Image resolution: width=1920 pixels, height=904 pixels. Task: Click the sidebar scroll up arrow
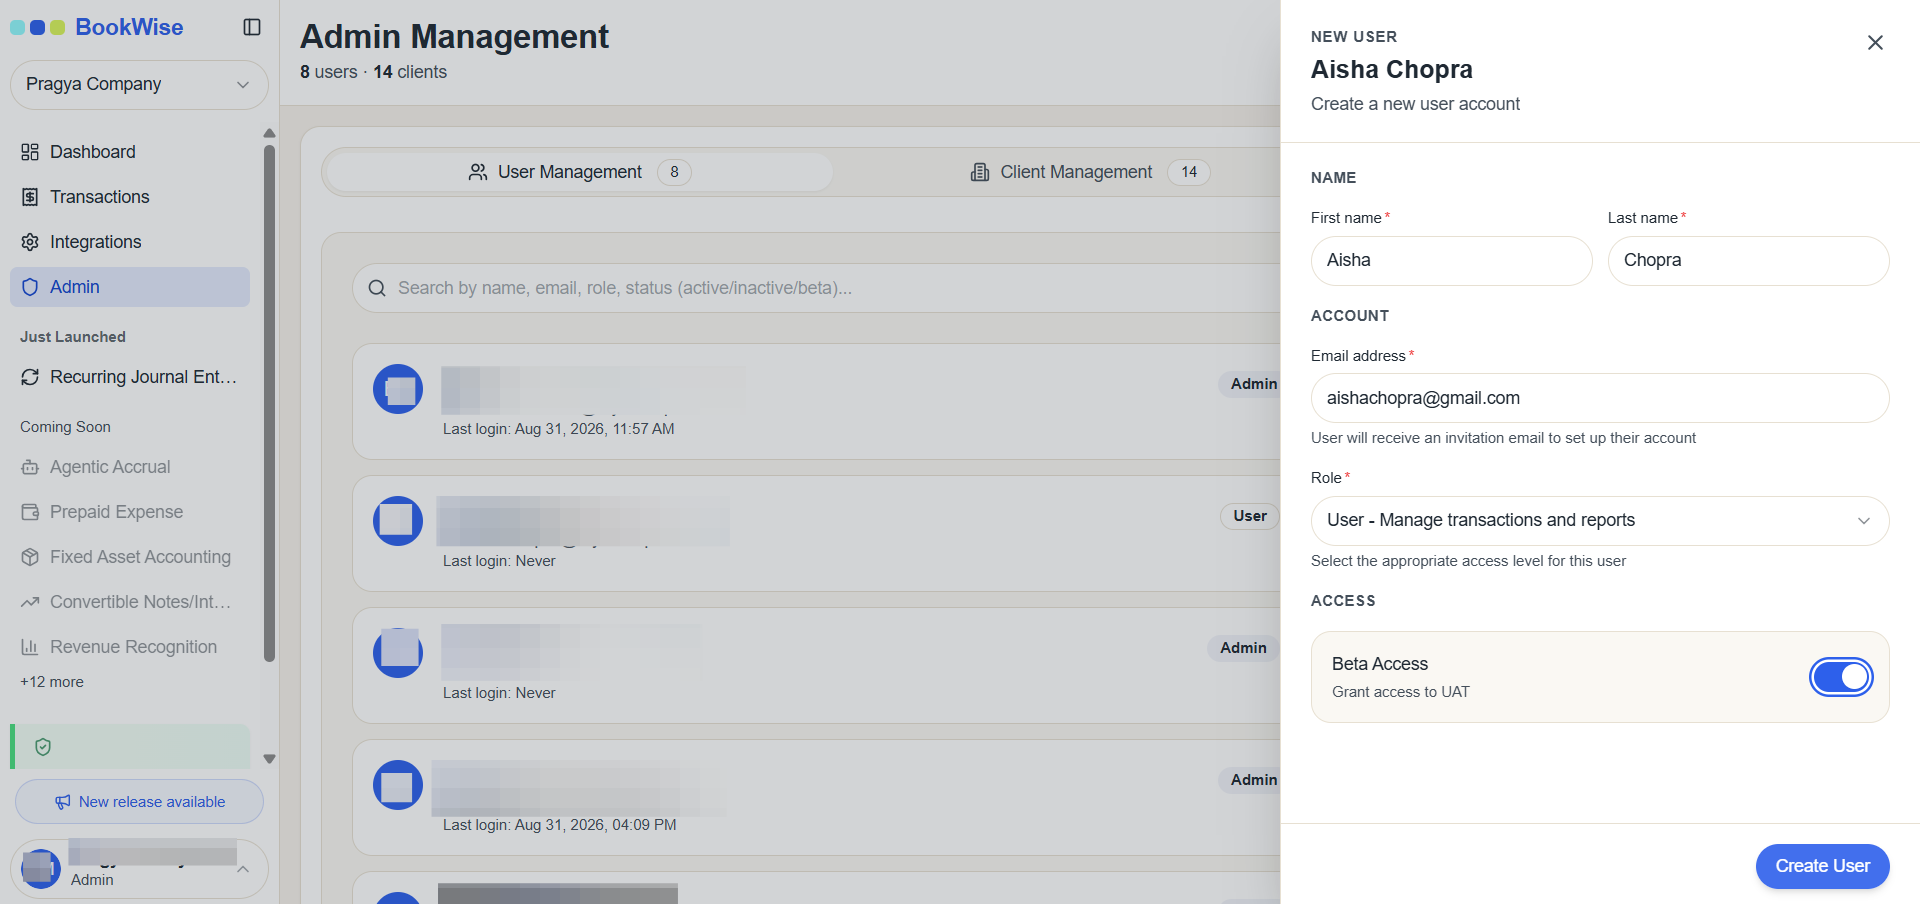point(269,133)
